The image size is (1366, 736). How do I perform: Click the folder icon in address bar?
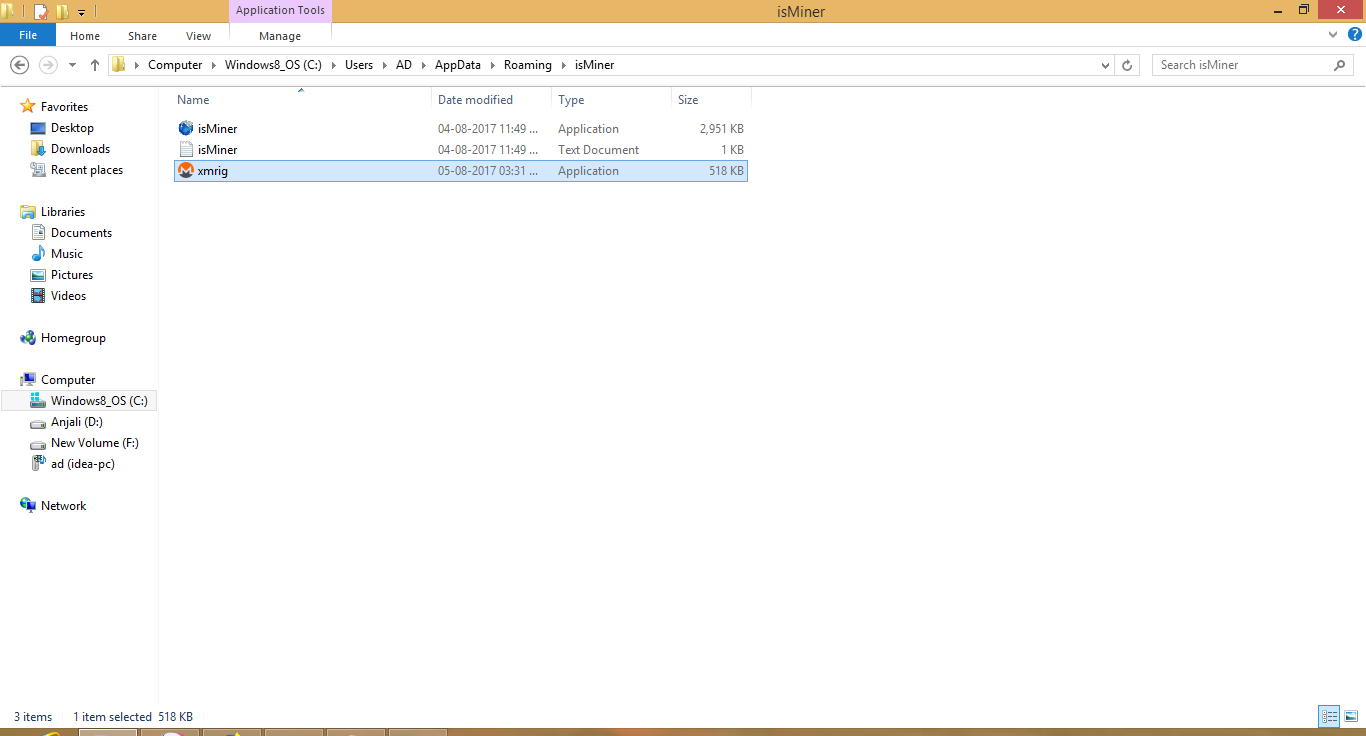[x=119, y=65]
